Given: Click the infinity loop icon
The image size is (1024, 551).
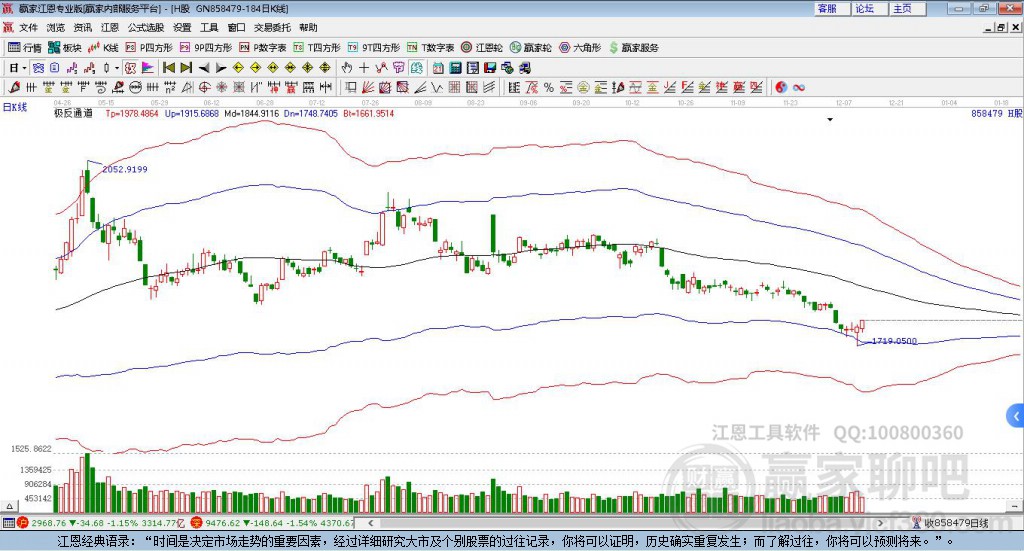Looking at the screenshot, I should pos(798,87).
